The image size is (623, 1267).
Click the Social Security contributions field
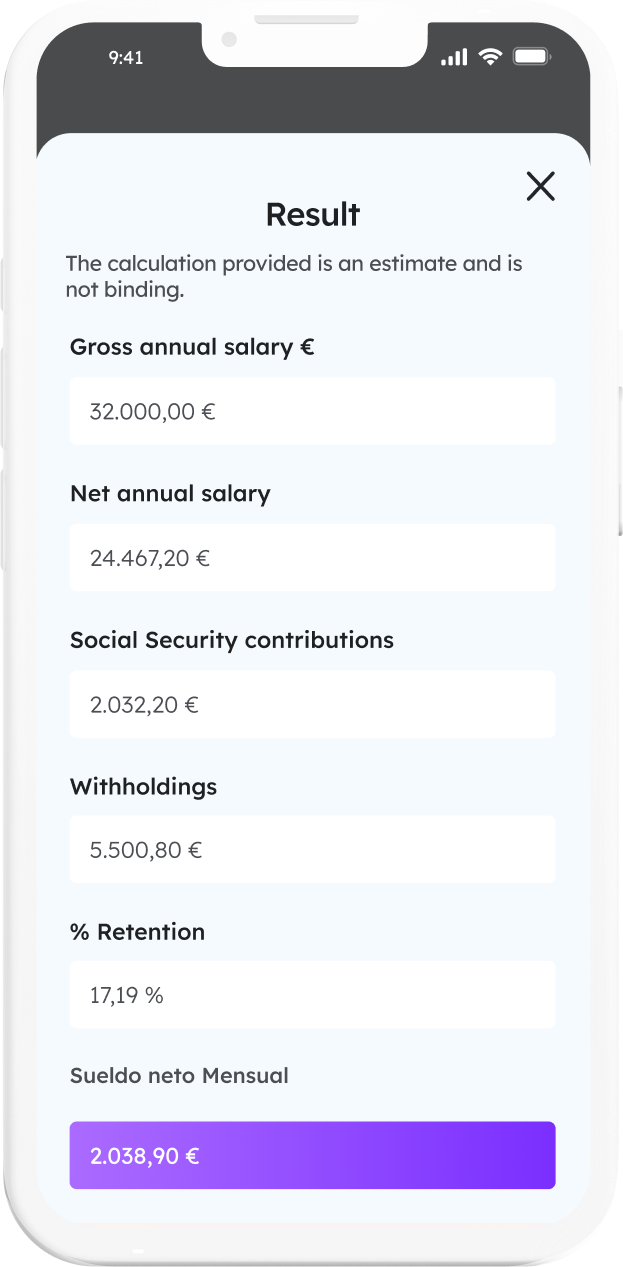312,704
